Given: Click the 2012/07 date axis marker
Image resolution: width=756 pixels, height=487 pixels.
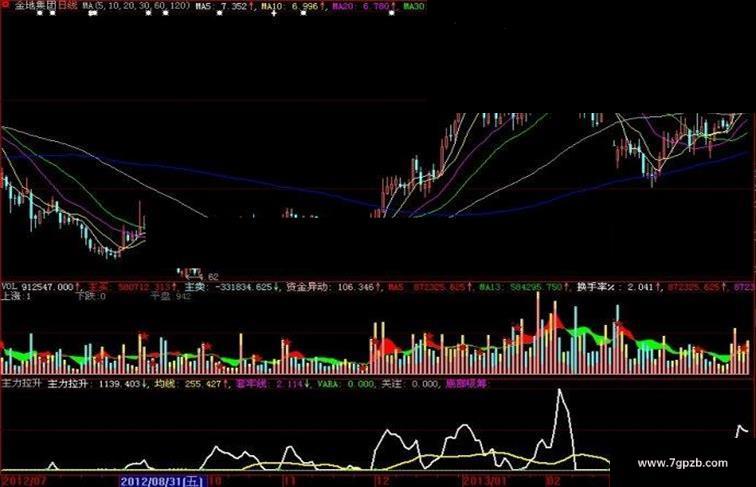Looking at the screenshot, I should pos(24,481).
